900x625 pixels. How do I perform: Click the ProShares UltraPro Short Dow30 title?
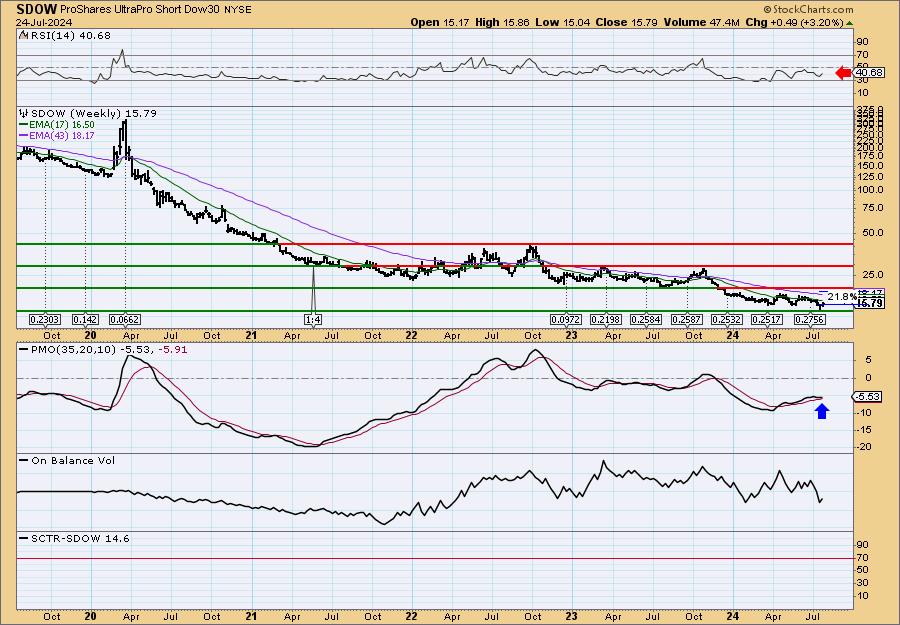click(x=138, y=10)
